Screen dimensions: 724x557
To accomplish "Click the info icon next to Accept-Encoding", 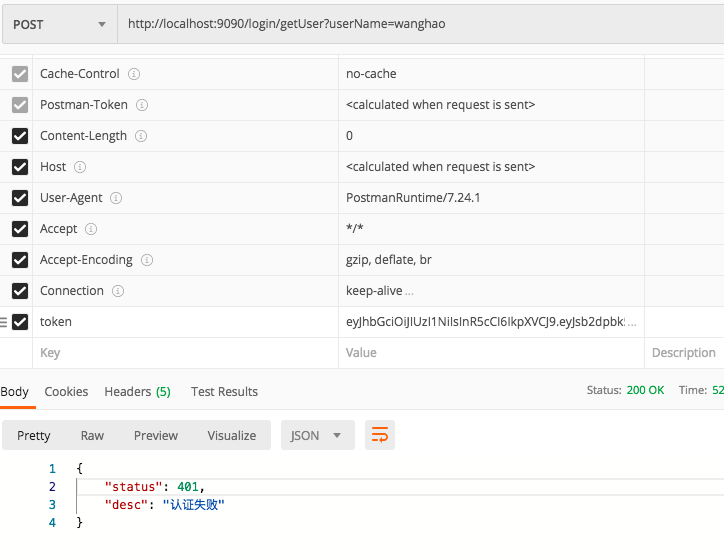I will (147, 260).
